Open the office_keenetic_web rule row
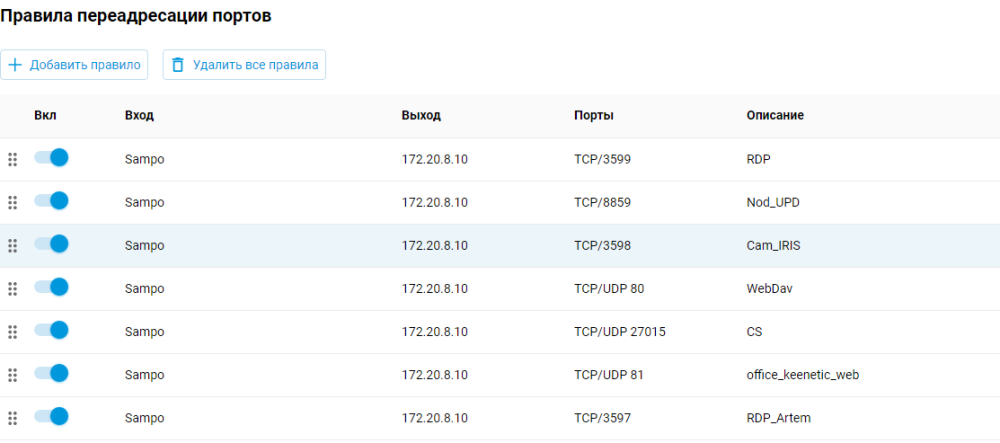 [803, 375]
